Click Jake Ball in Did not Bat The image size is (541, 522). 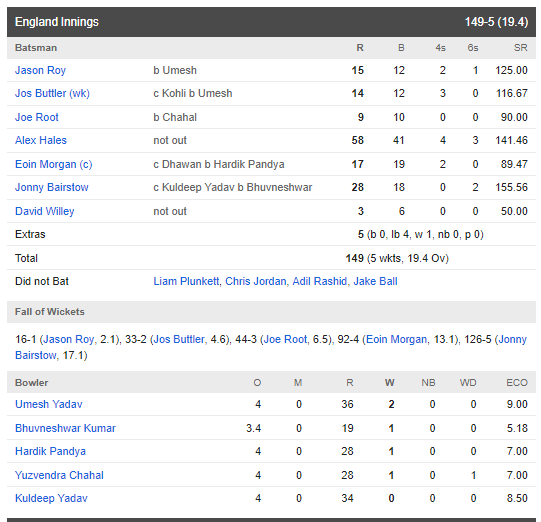point(375,282)
